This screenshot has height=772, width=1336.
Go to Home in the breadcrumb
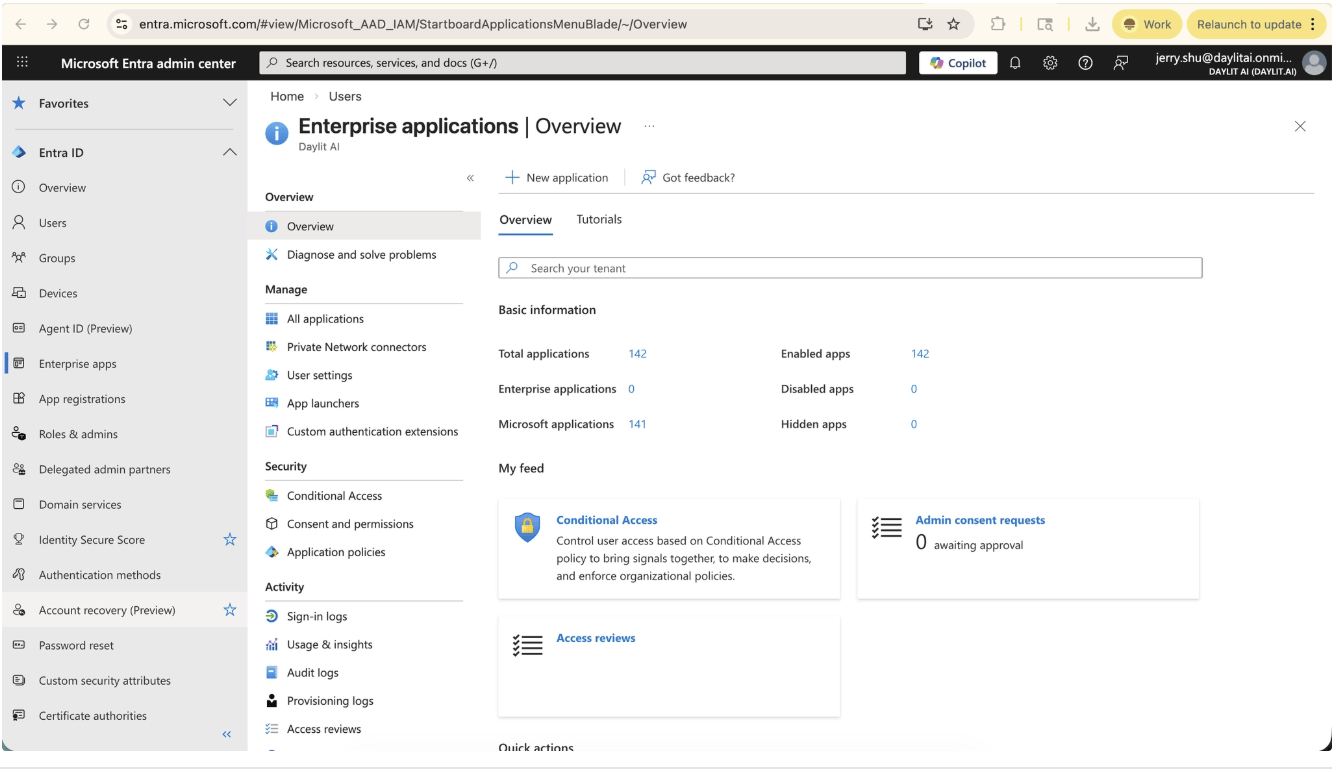tap(287, 97)
